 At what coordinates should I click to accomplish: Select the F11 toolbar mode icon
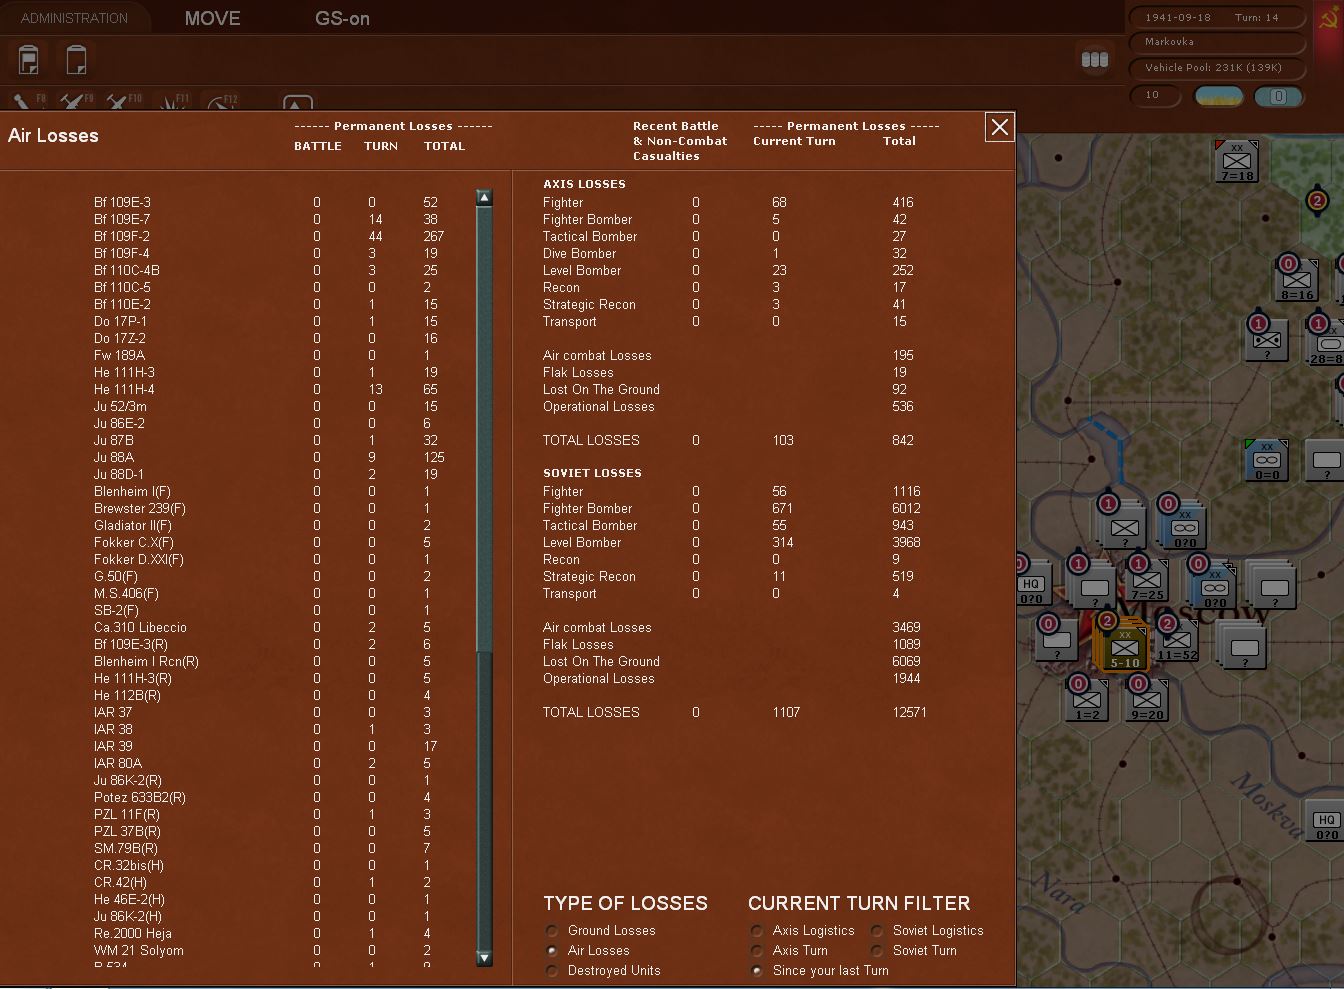173,101
